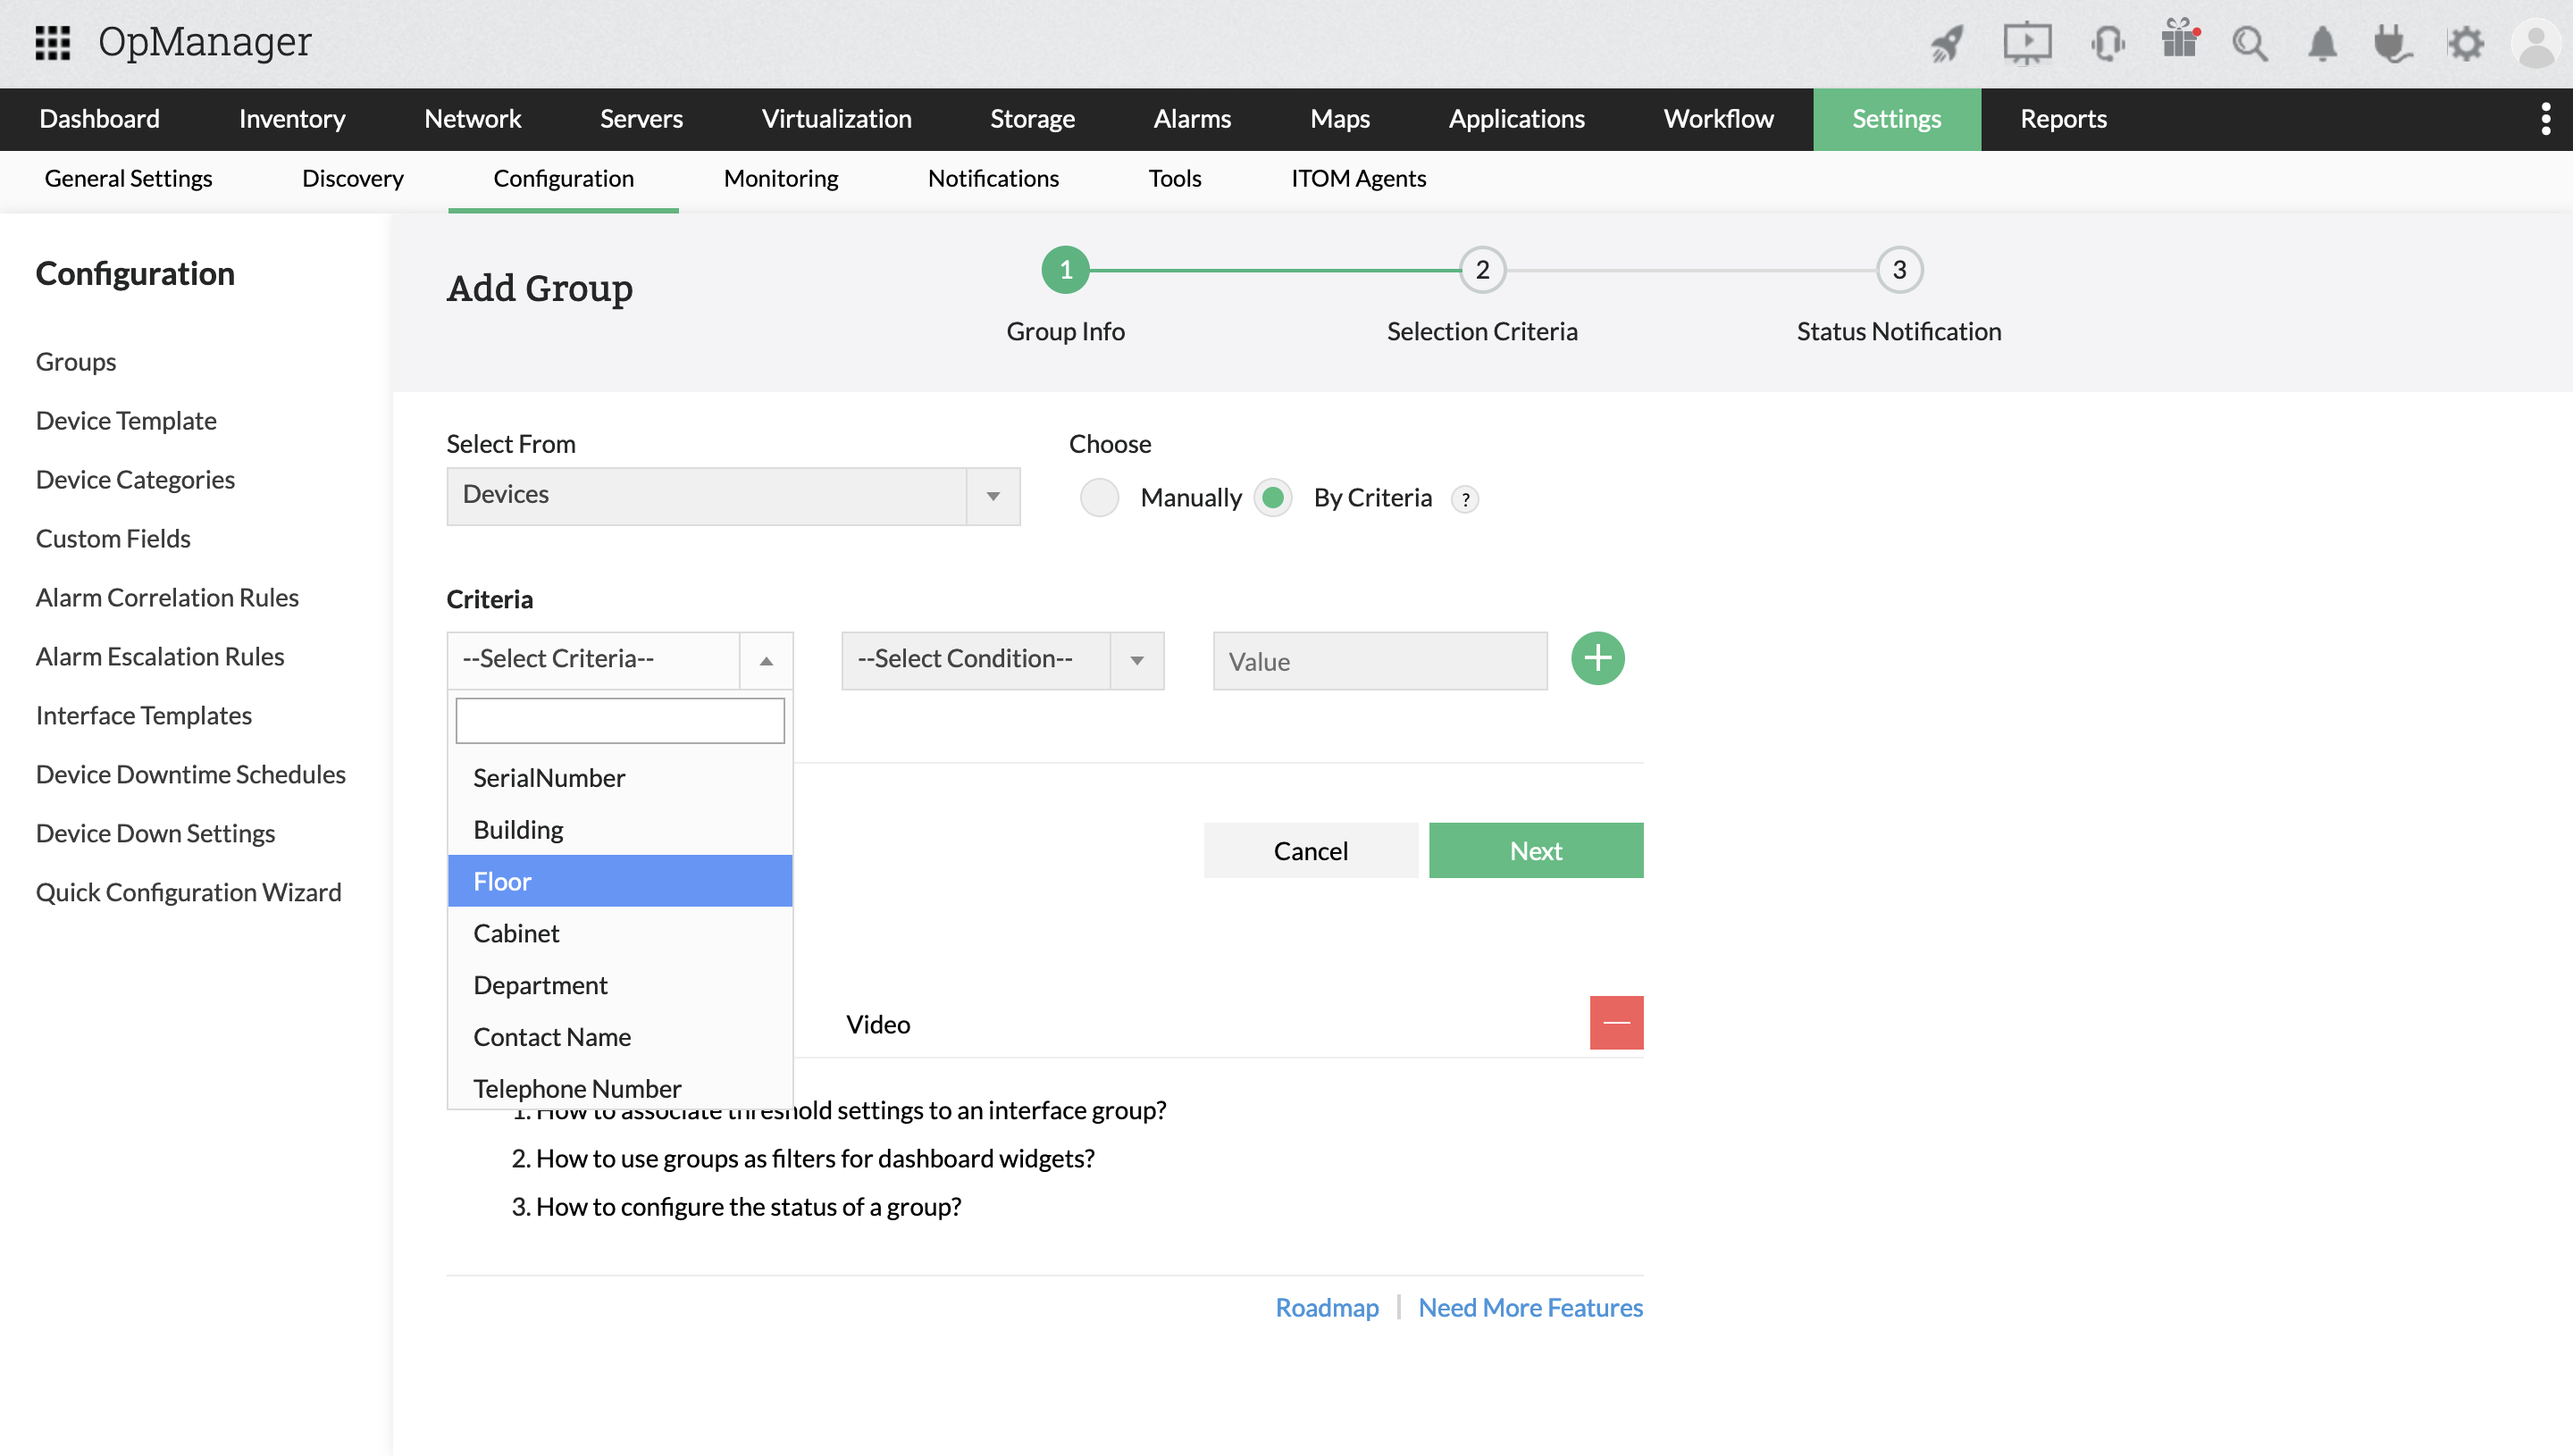
Task: Select the Manually radio button
Action: [x=1099, y=497]
